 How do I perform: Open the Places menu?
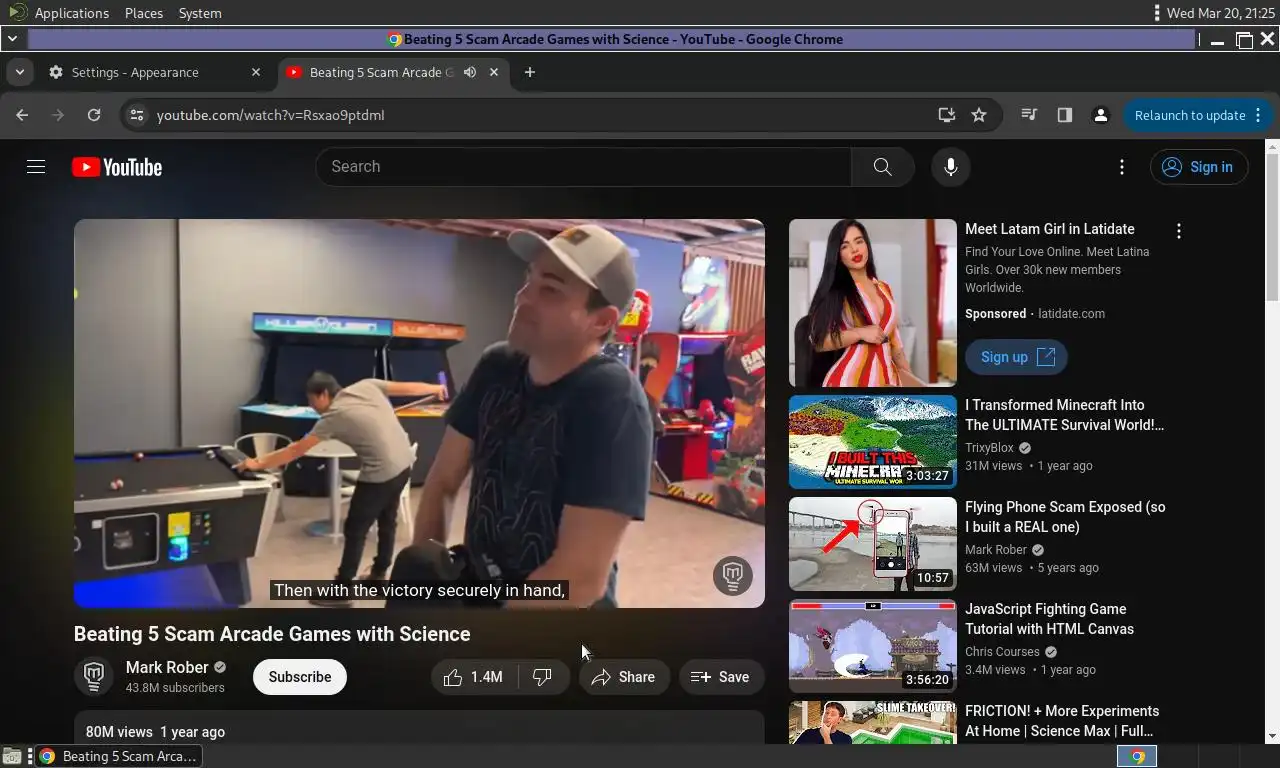(x=144, y=13)
